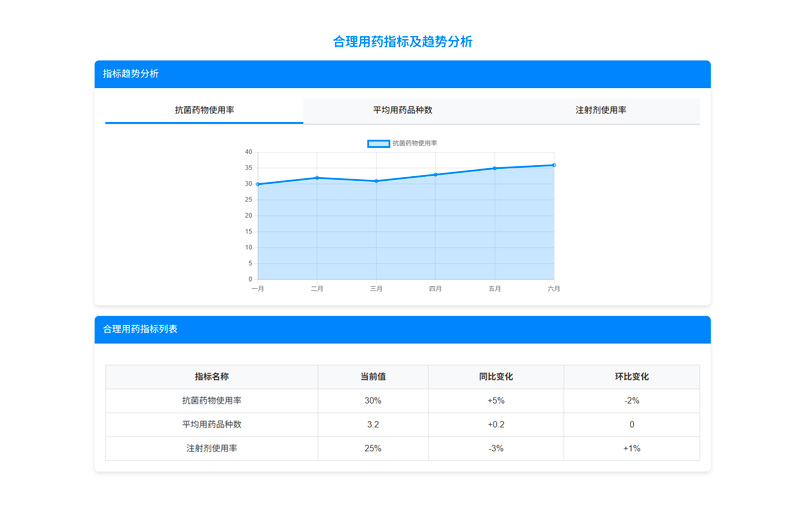
Task: Click the +5% year-over-year cell
Action: click(x=496, y=401)
